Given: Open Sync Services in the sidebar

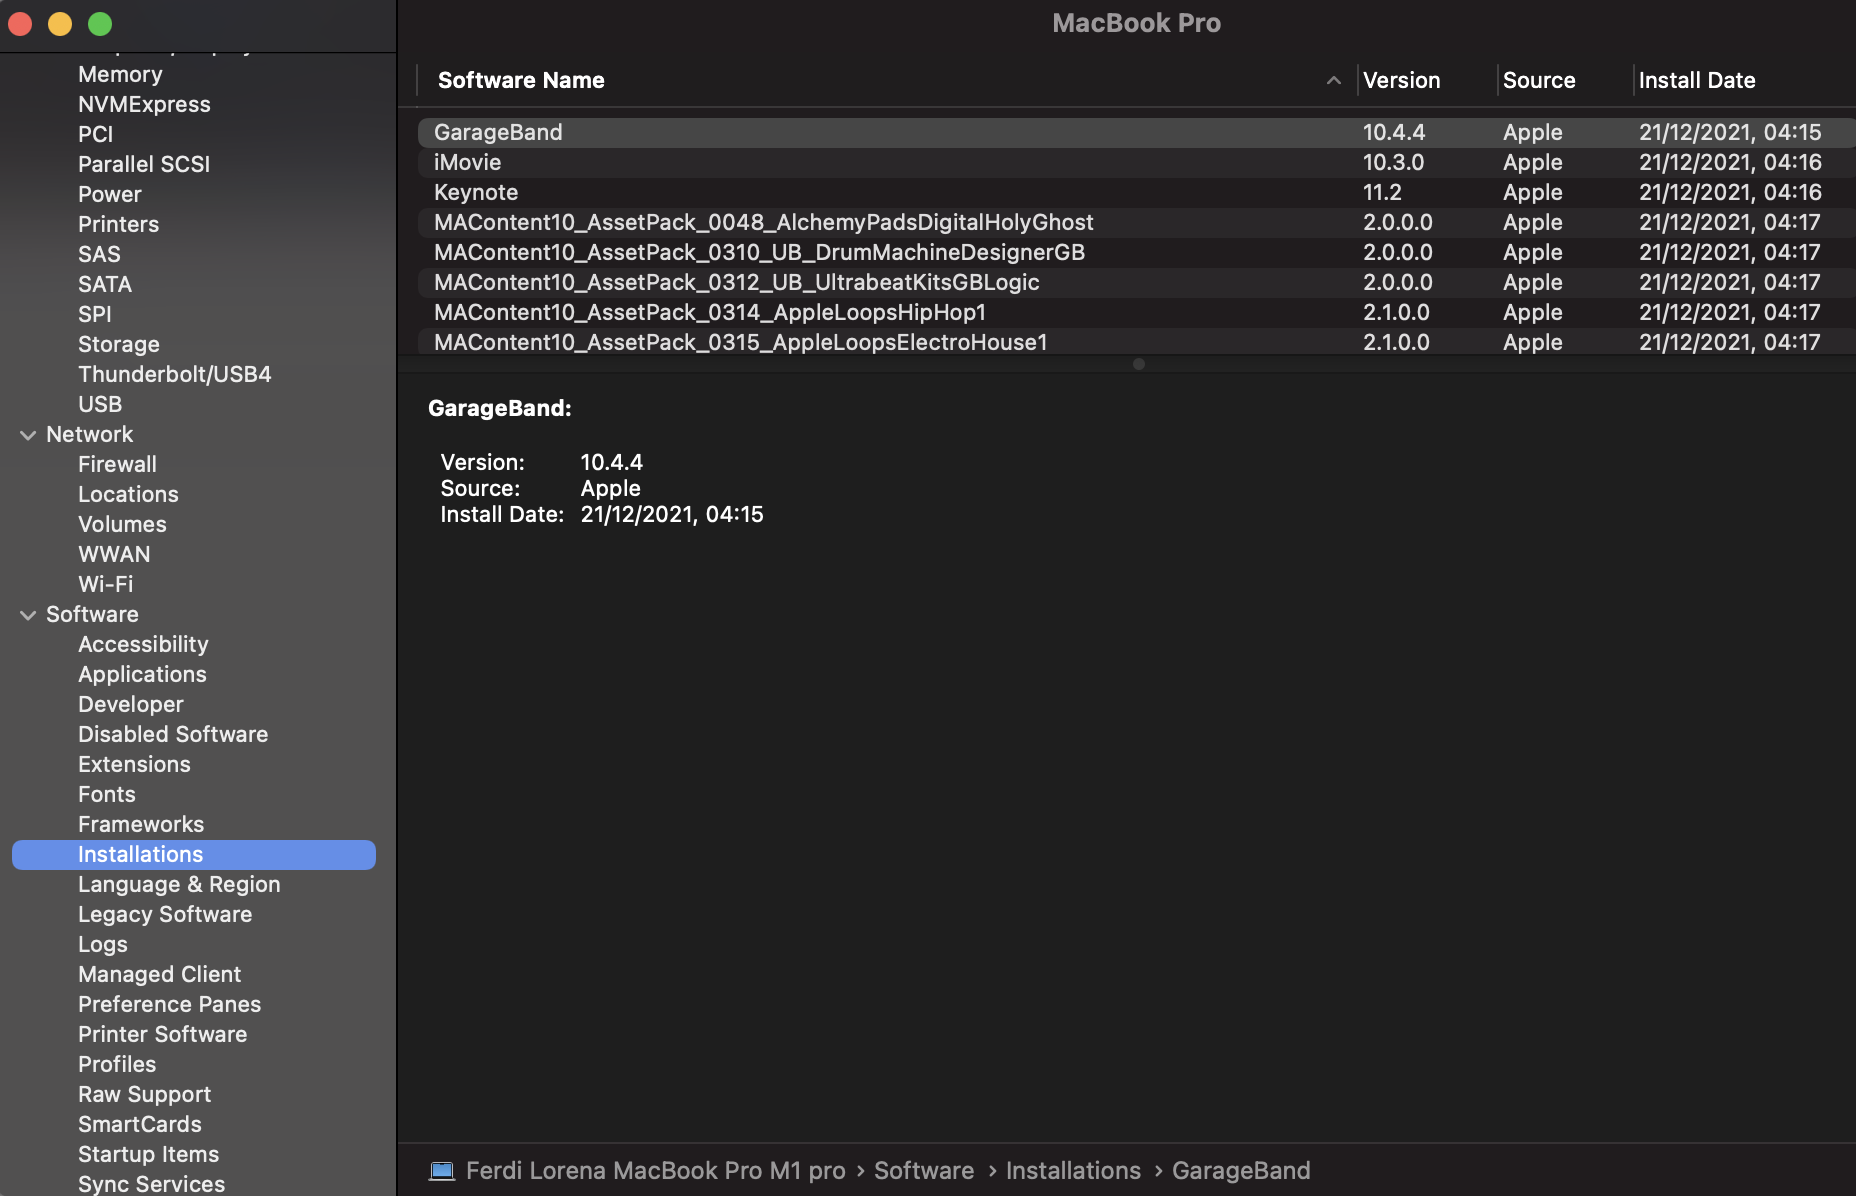Looking at the screenshot, I should (151, 1184).
